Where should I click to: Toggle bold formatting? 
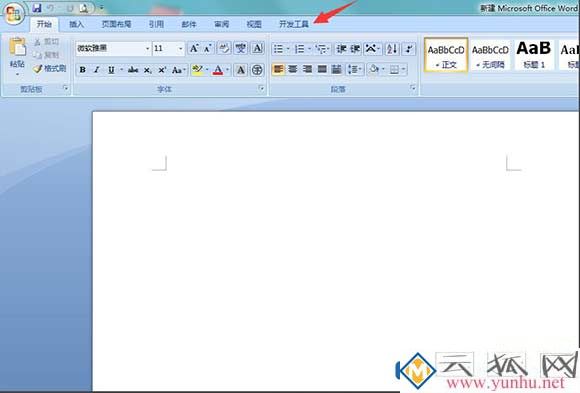coord(82,70)
